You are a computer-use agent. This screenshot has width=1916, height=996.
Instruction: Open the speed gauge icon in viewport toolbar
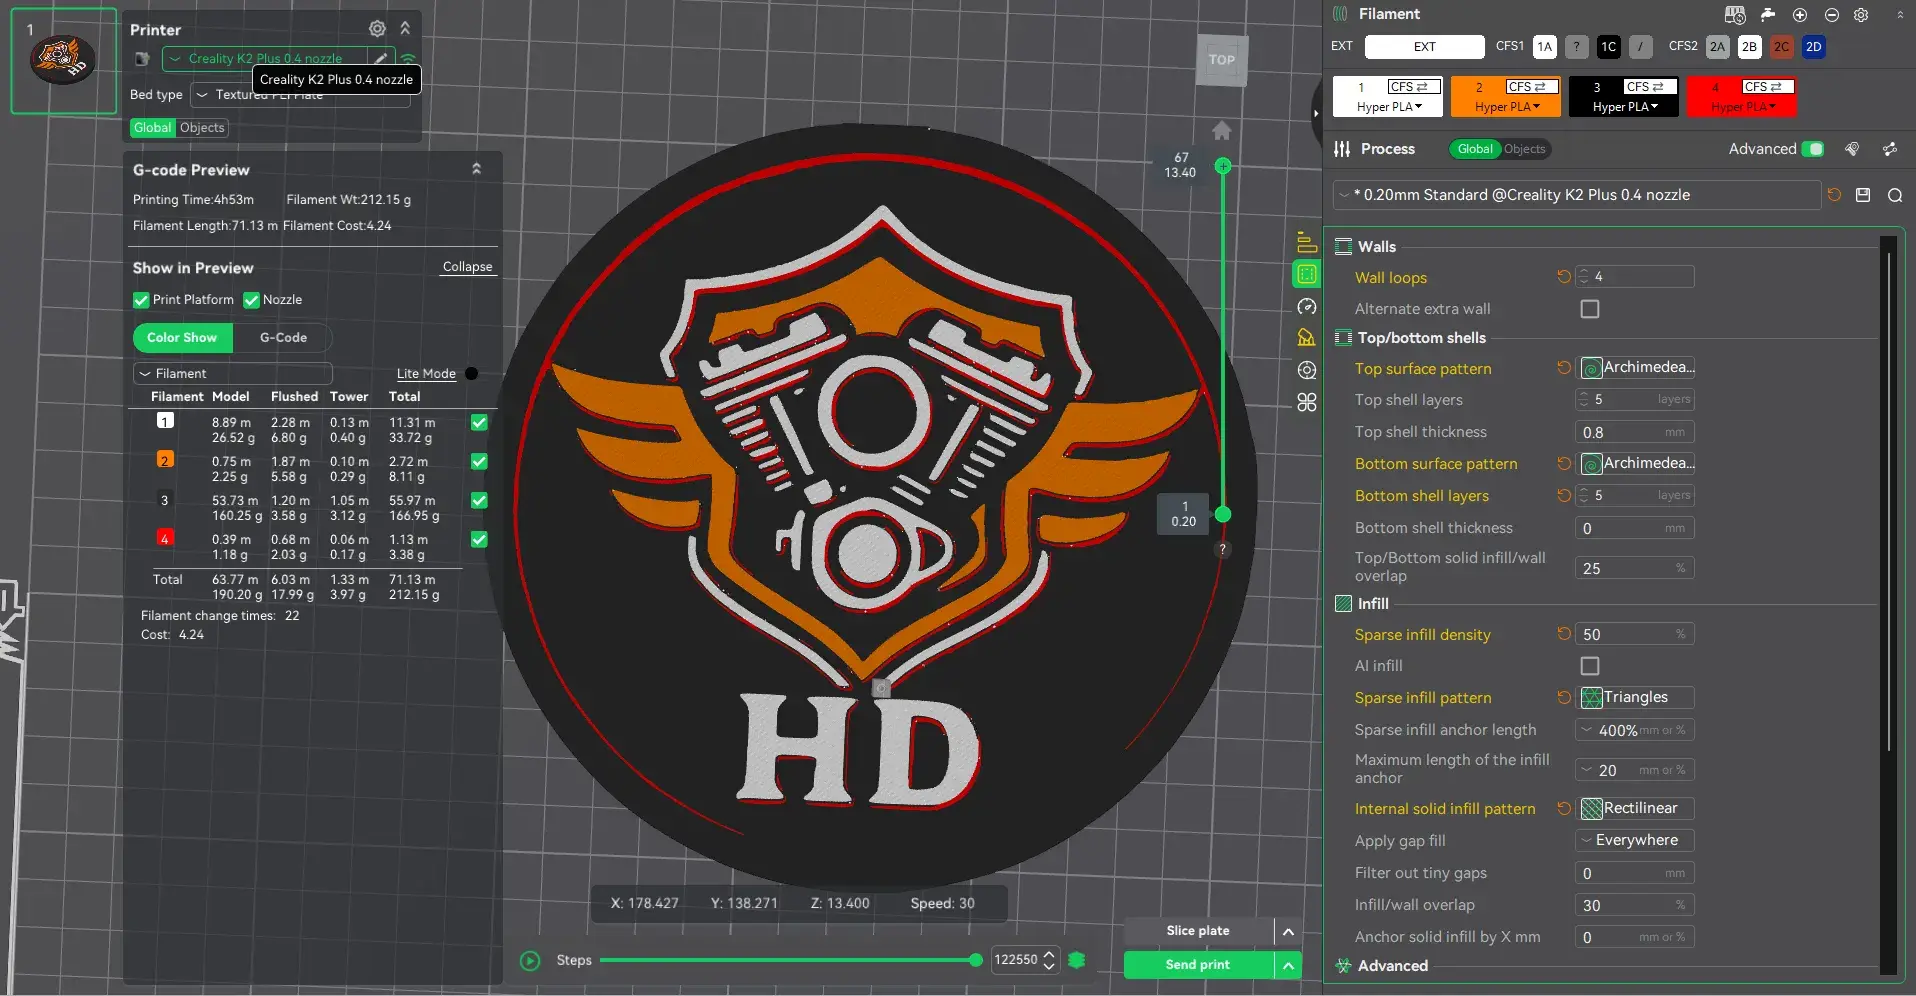tap(1306, 306)
